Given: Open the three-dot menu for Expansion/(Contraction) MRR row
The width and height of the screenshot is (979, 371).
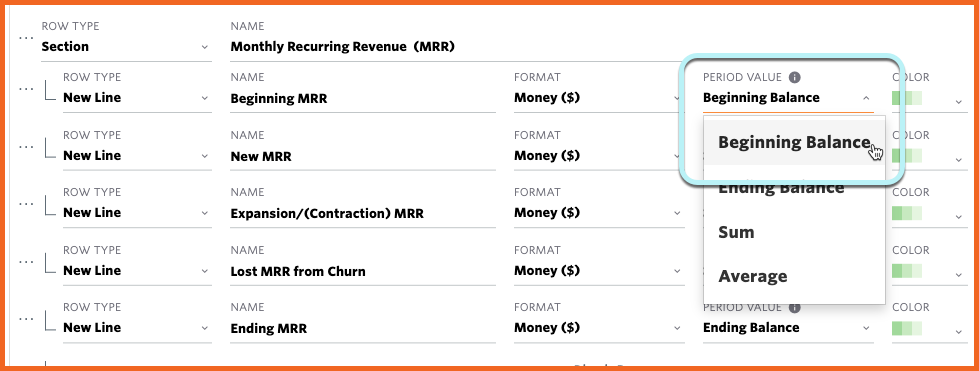Looking at the screenshot, I should (x=26, y=204).
